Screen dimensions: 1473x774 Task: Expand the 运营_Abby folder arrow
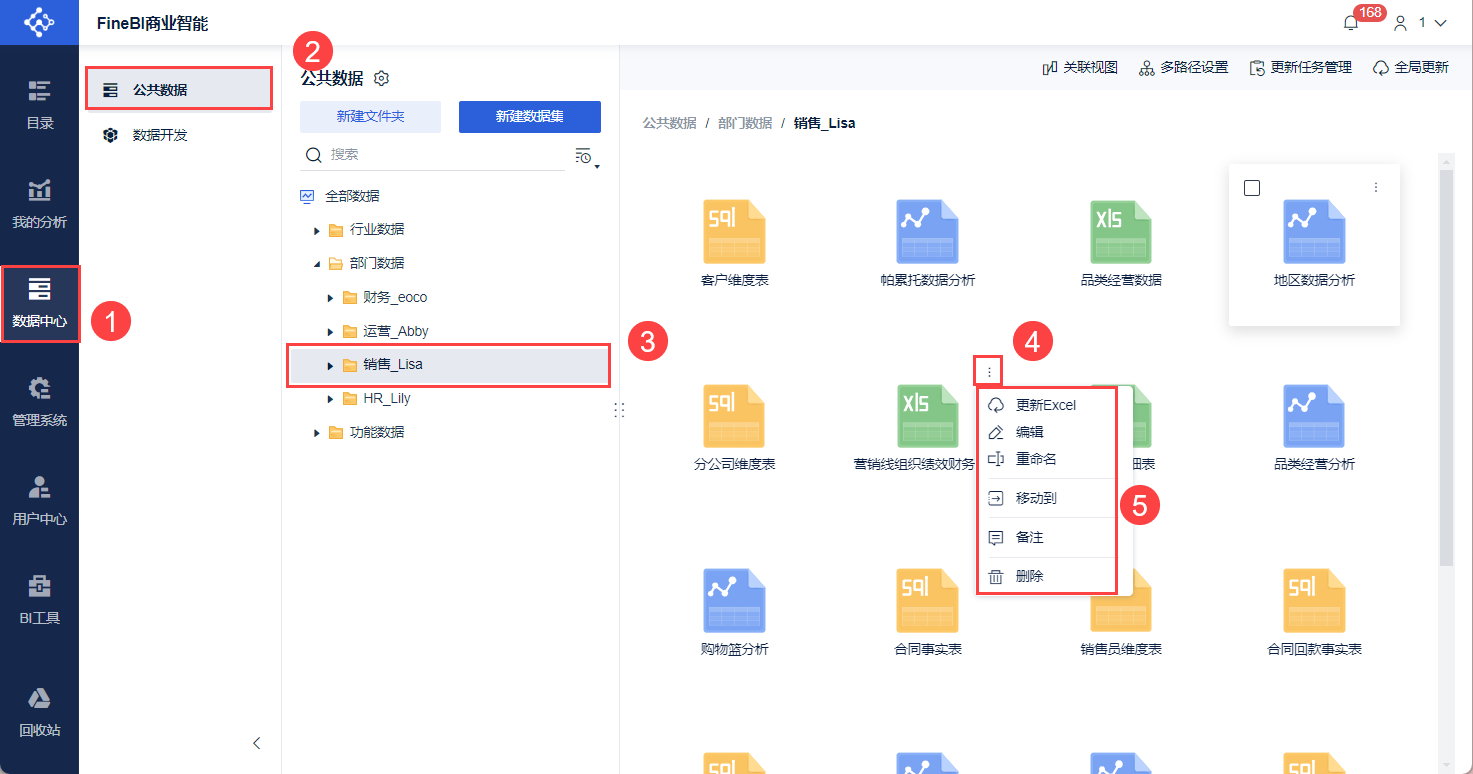click(330, 331)
